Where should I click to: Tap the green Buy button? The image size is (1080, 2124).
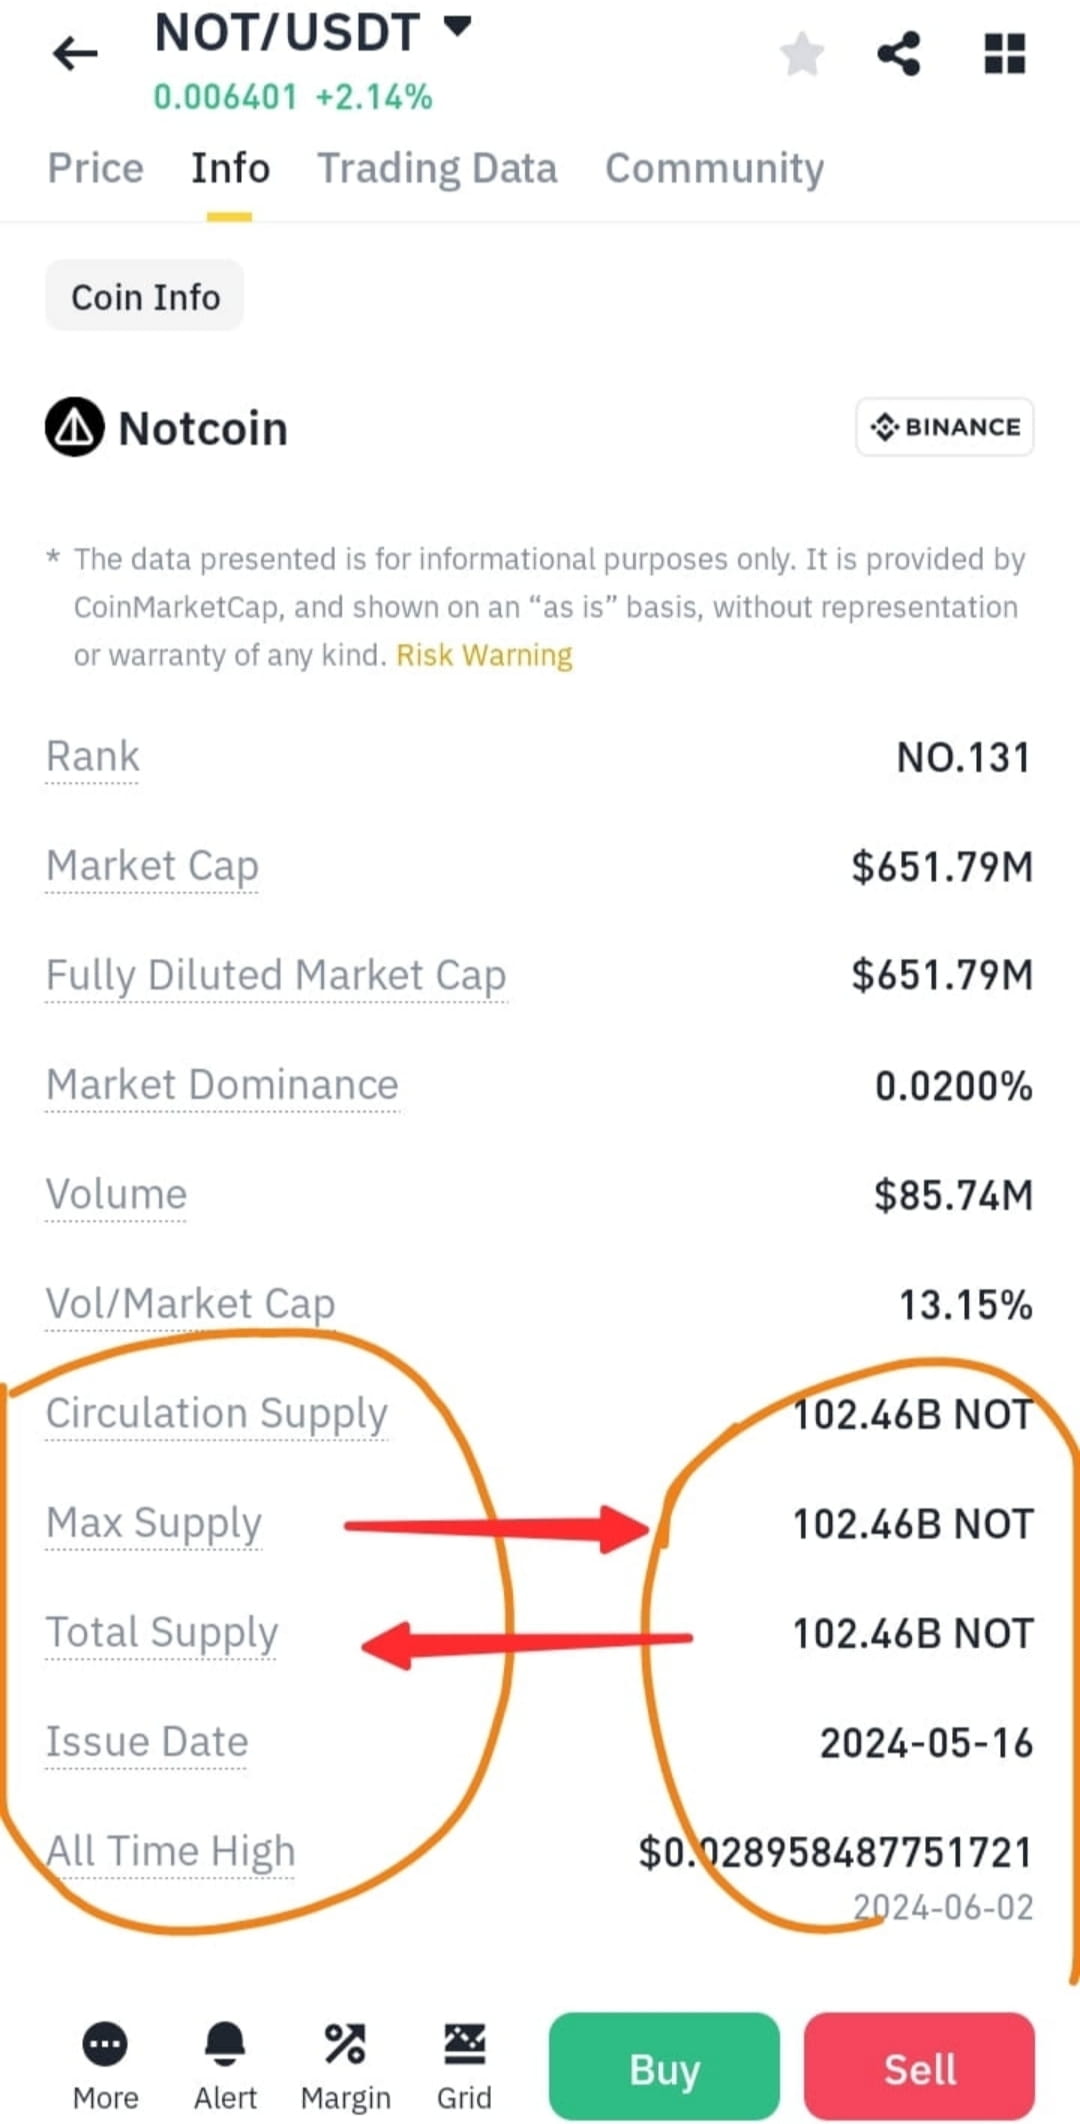pos(664,2067)
